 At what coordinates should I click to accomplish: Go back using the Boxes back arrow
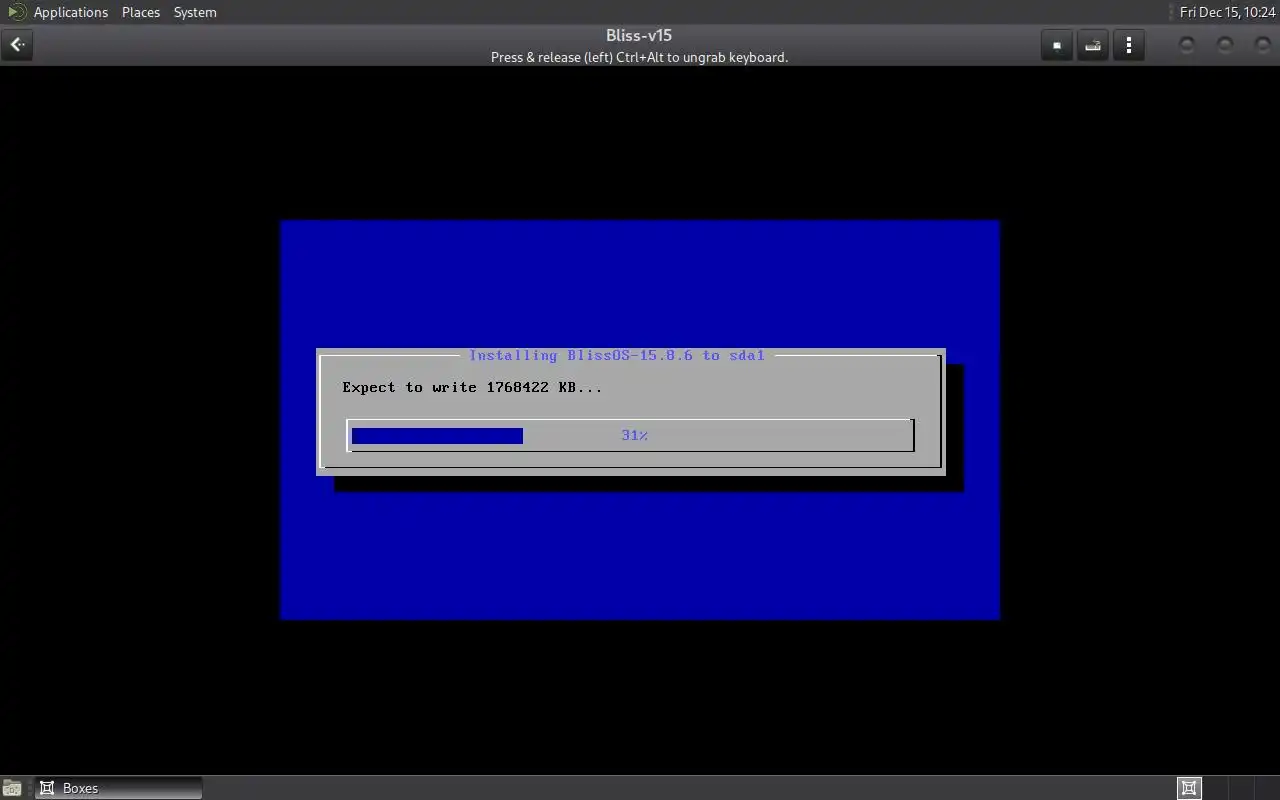coord(17,45)
